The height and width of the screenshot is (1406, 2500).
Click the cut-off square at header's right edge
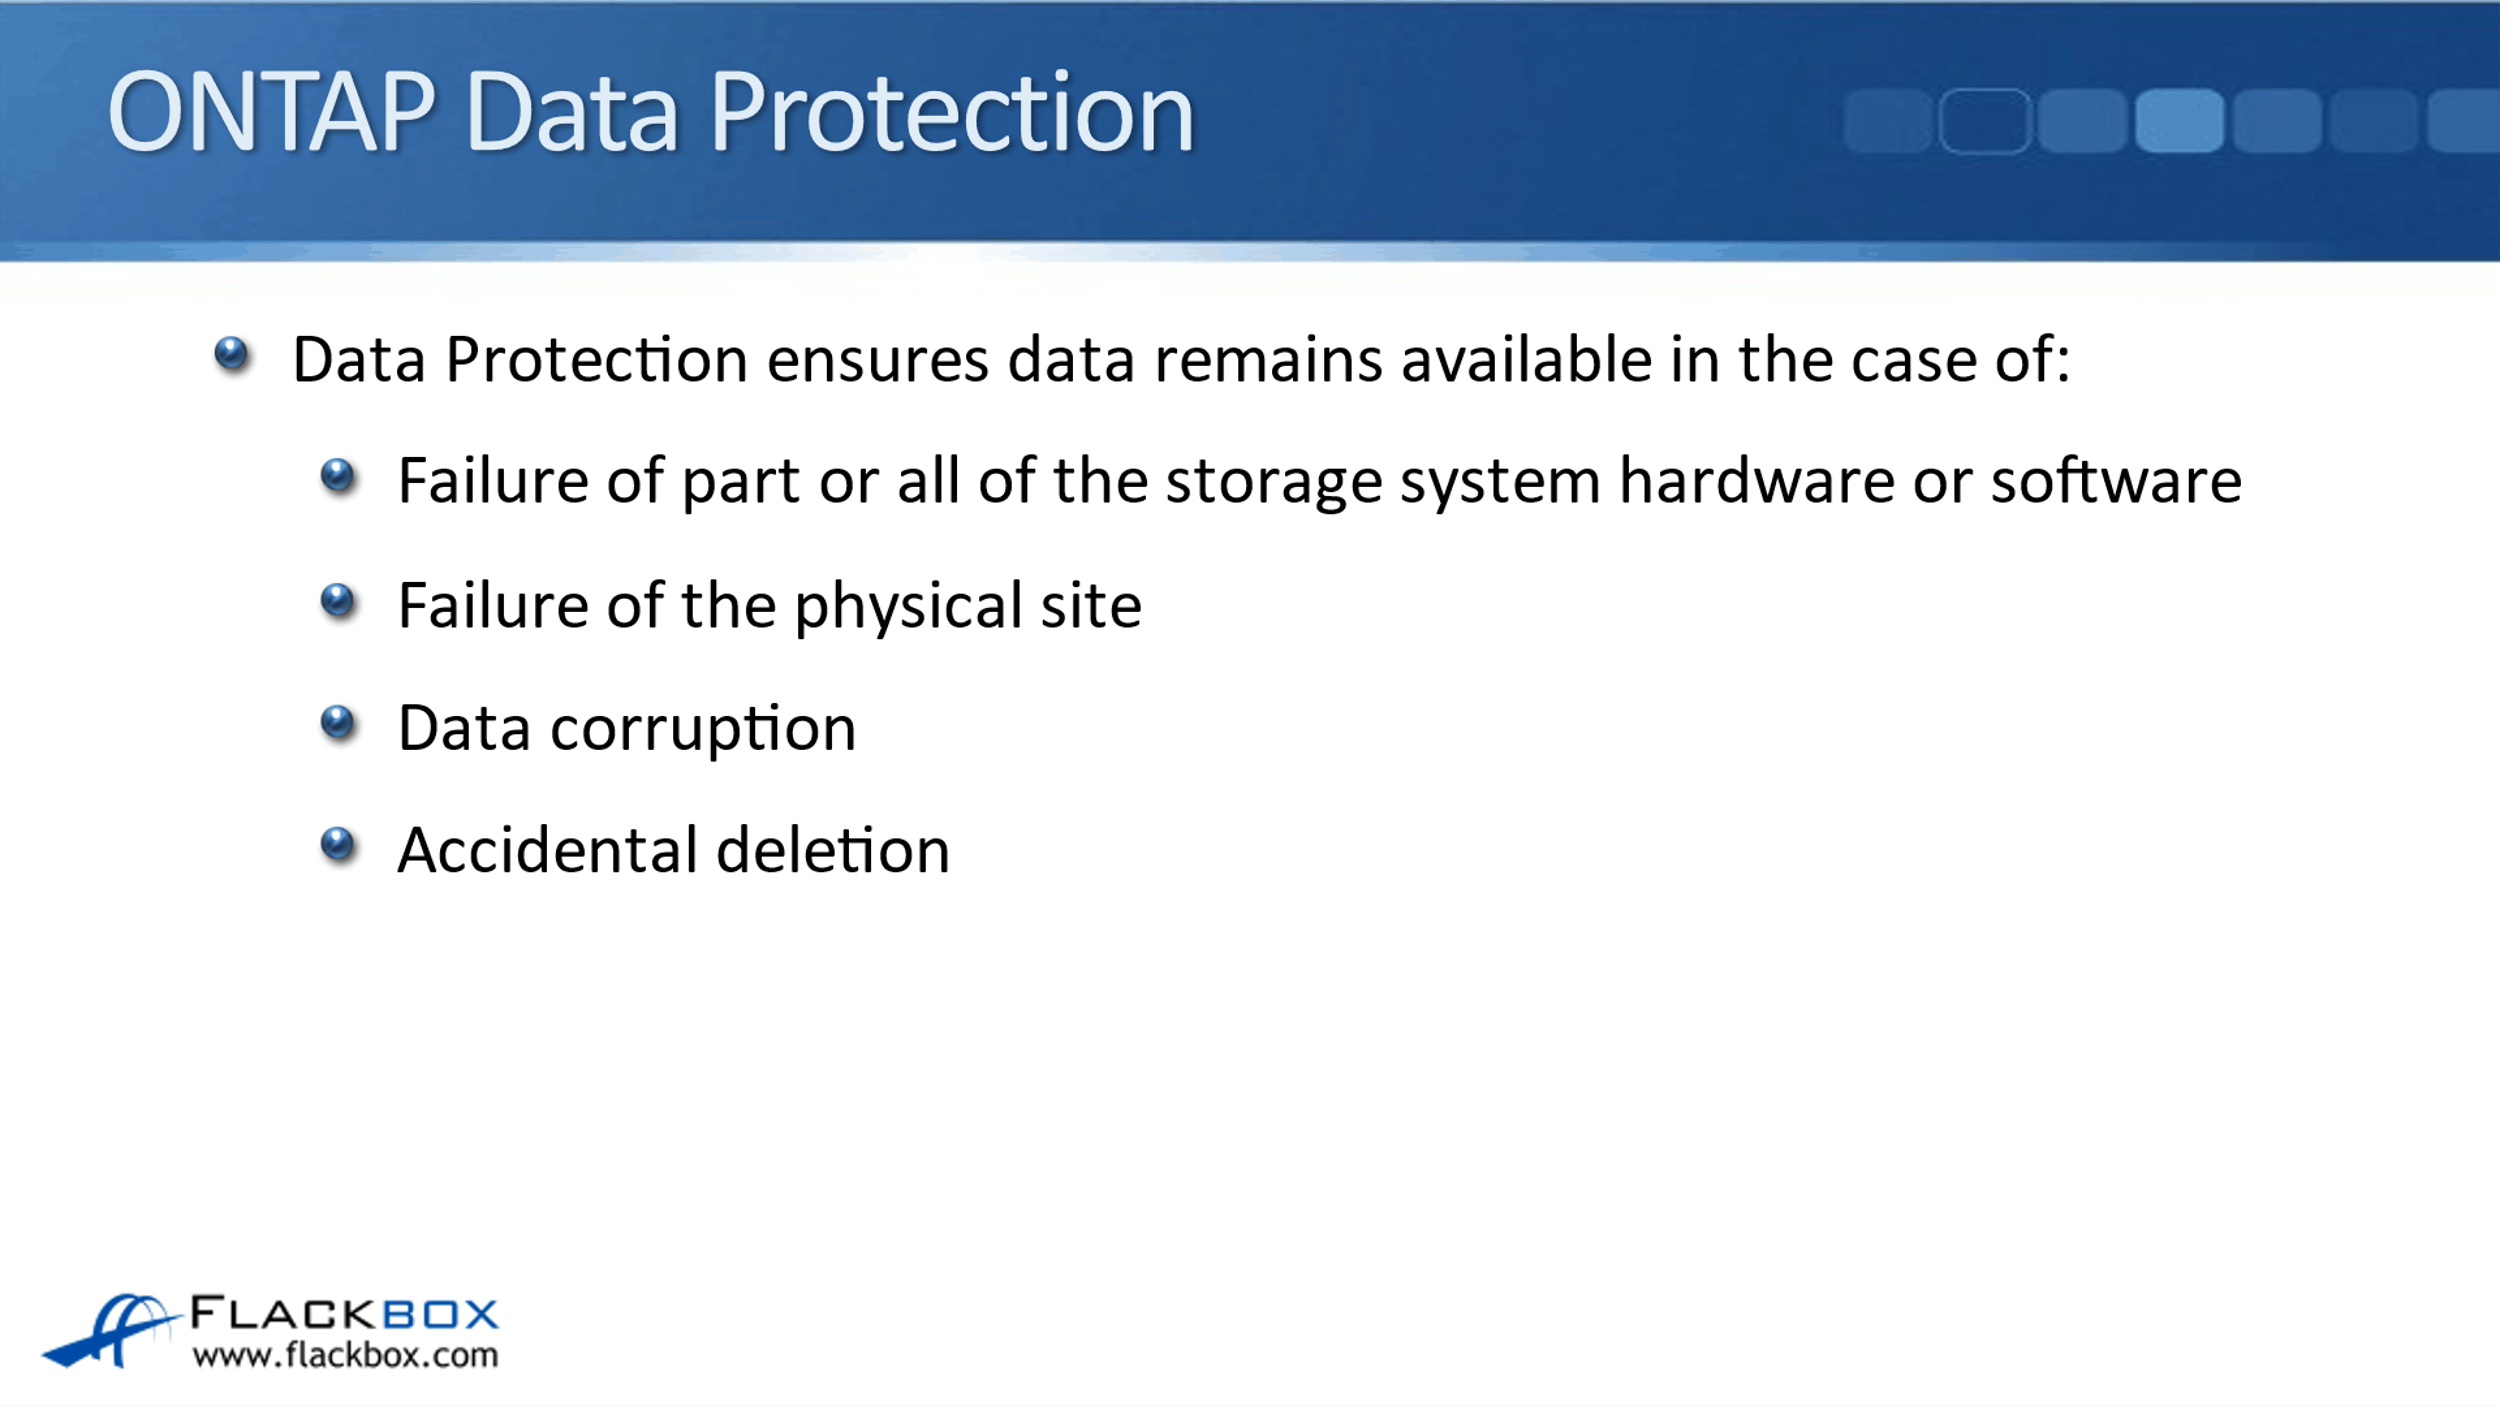pos(2466,121)
